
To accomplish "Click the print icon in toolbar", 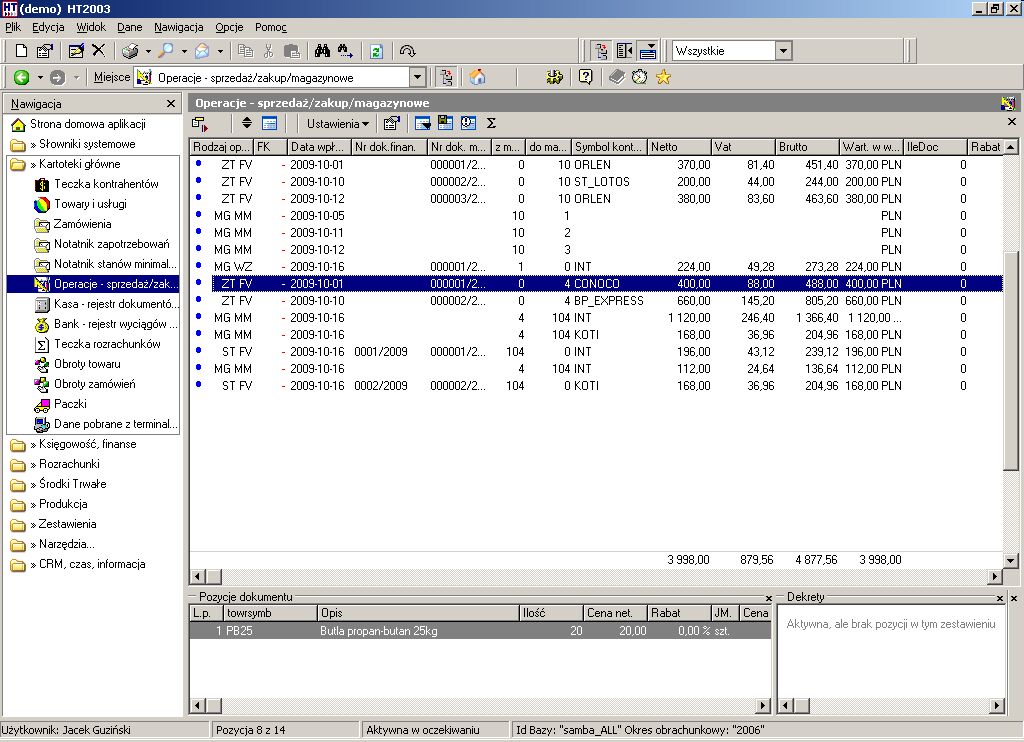I will point(130,51).
